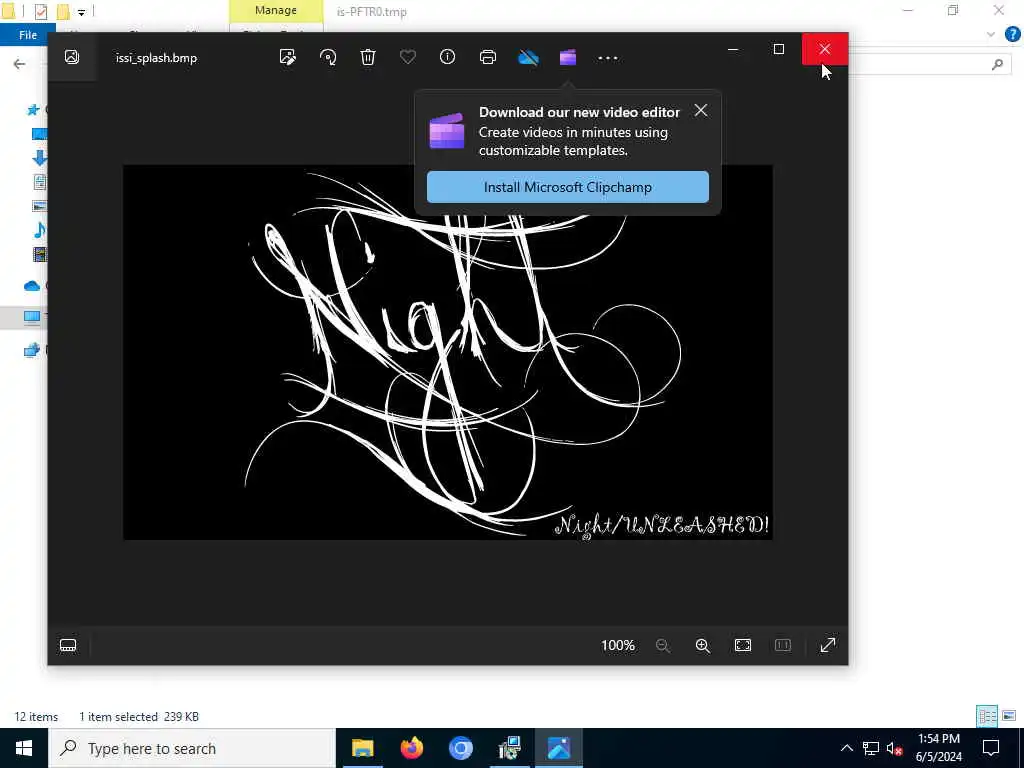The height and width of the screenshot is (768, 1024).
Task: Open the Windows Start menu
Action: click(x=24, y=748)
